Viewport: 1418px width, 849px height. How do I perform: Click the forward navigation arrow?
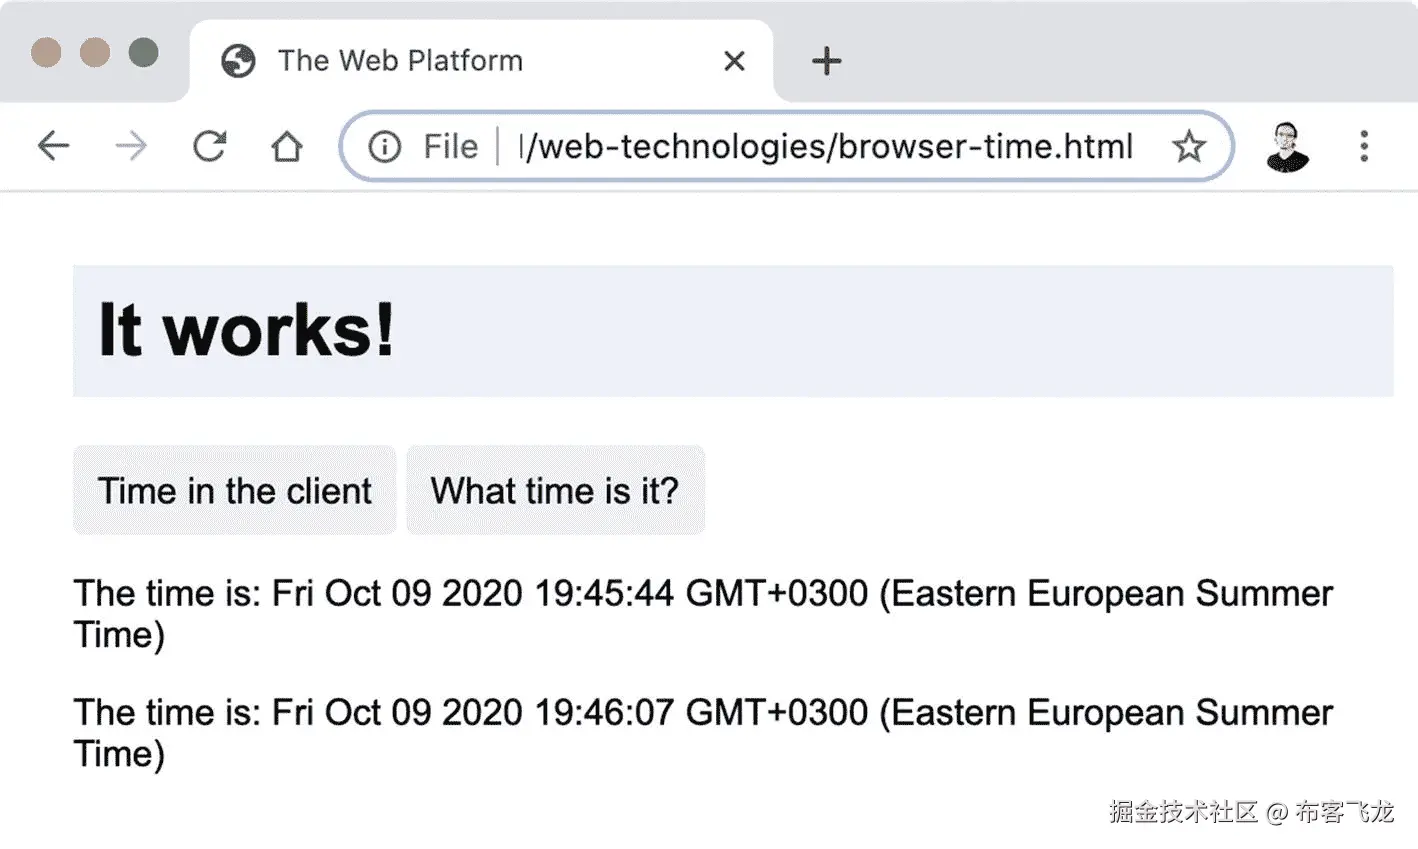tap(131, 147)
